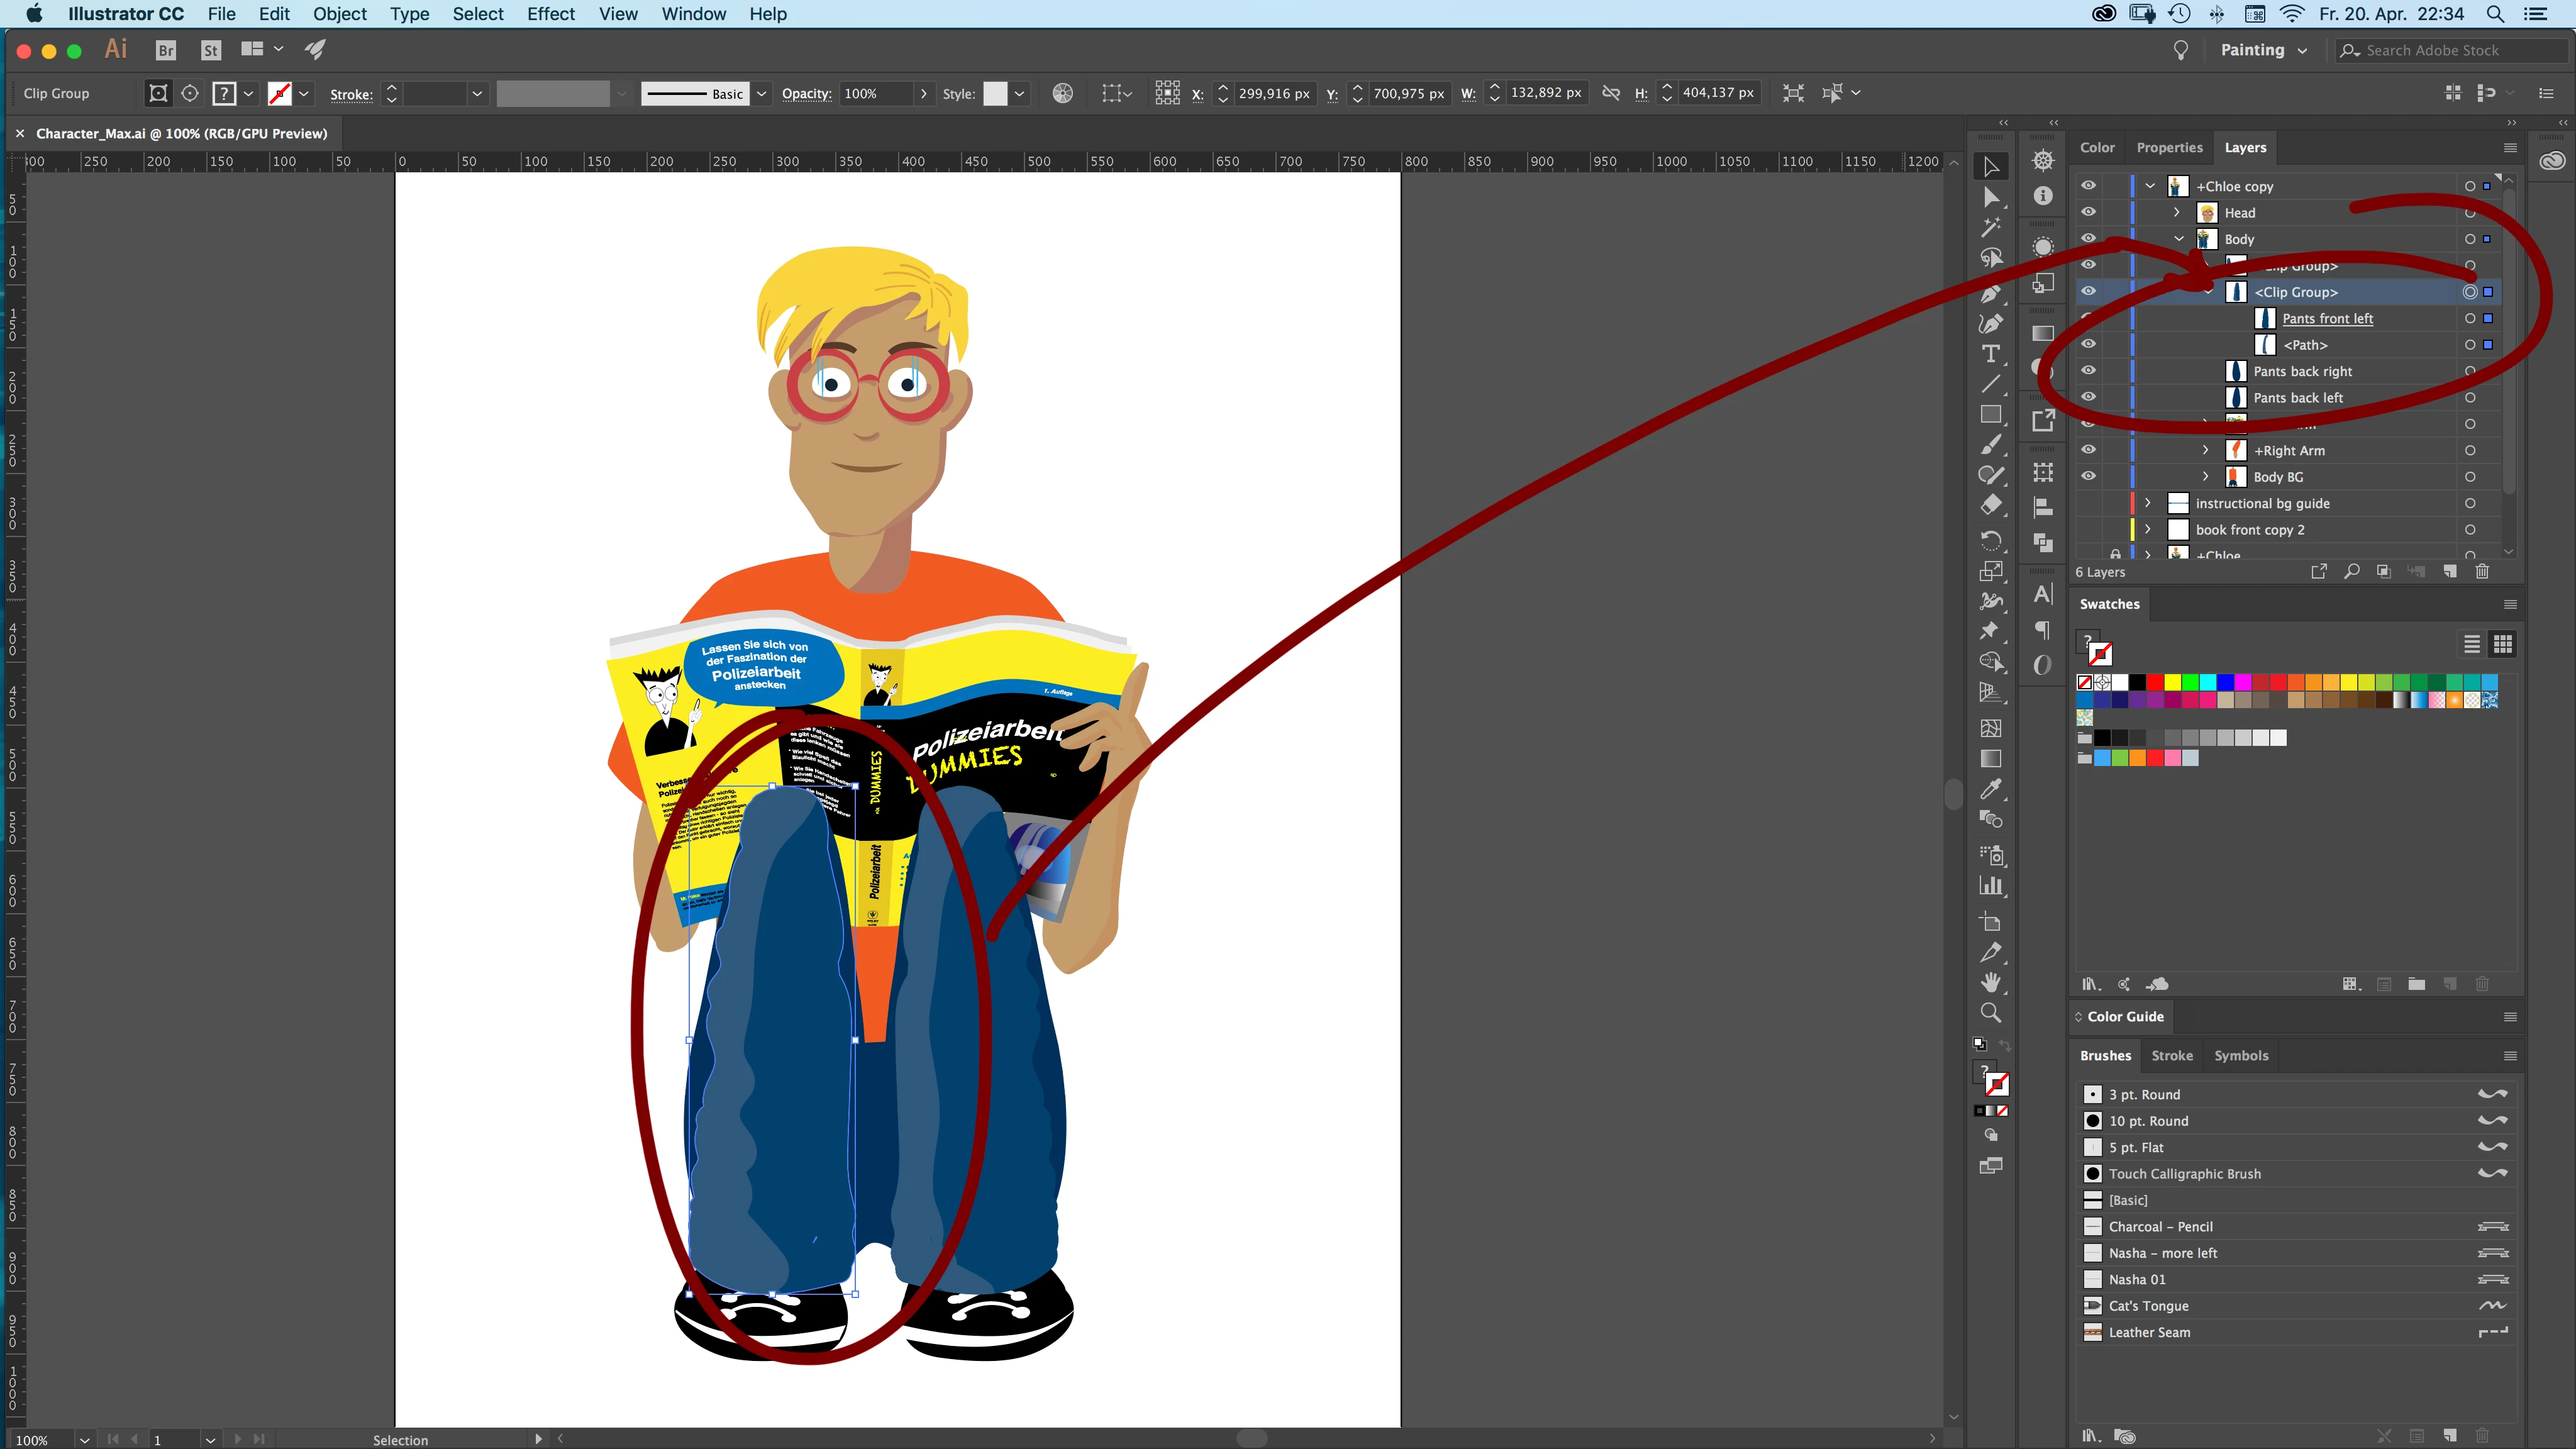
Task: Open the Object menu
Action: coord(340,14)
